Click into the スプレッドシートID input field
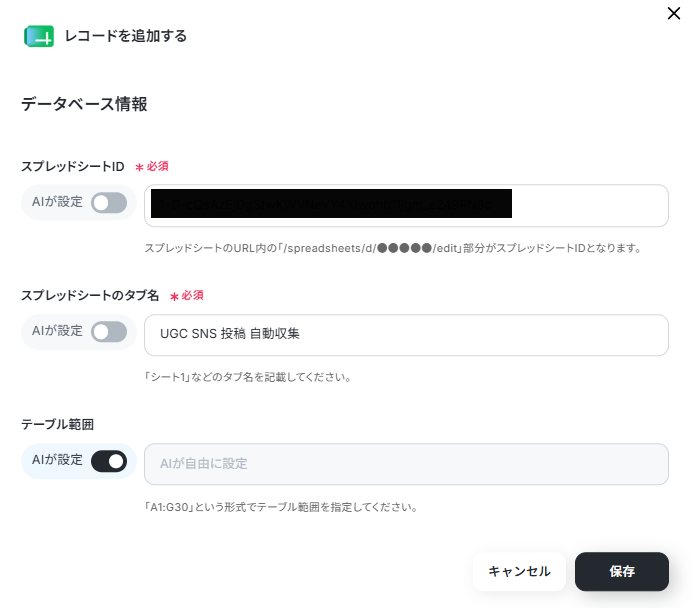 pos(406,206)
